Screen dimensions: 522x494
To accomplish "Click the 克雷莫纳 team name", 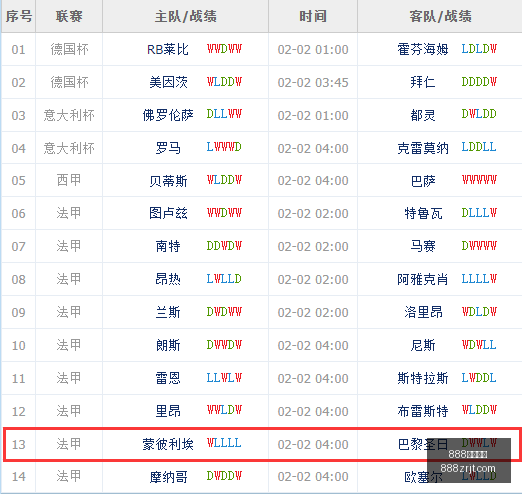I will point(423,148).
